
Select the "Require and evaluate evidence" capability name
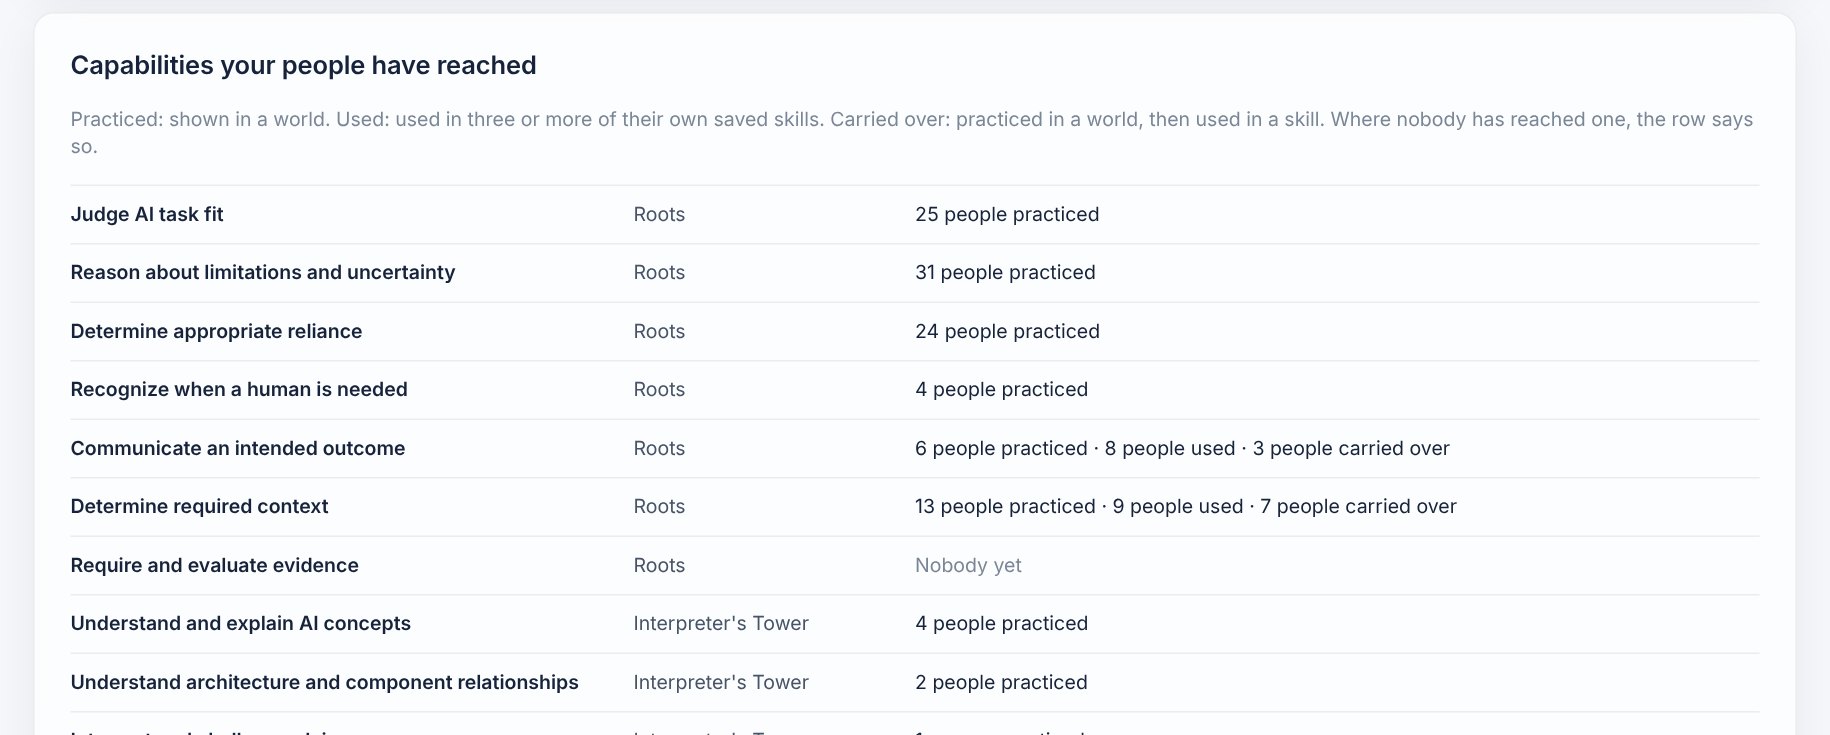tap(214, 565)
